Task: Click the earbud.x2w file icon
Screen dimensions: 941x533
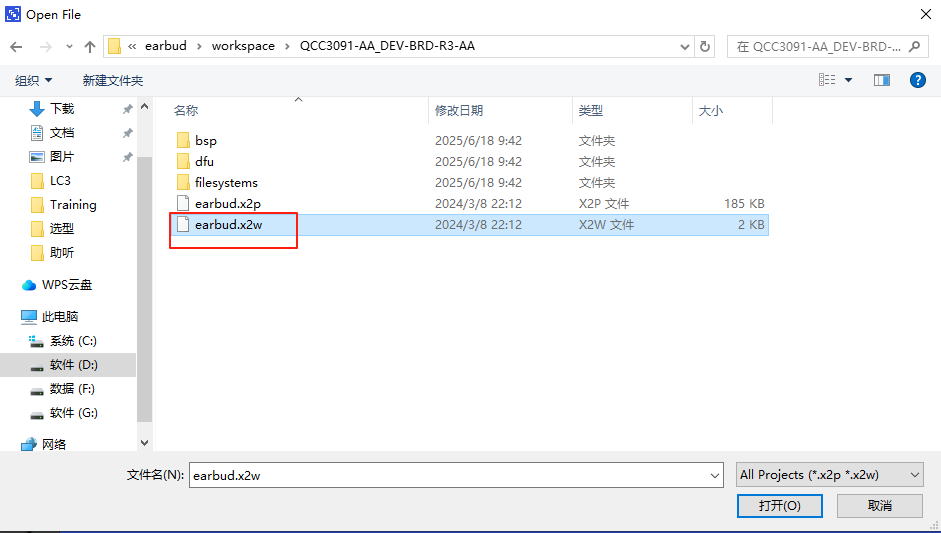Action: (x=183, y=224)
